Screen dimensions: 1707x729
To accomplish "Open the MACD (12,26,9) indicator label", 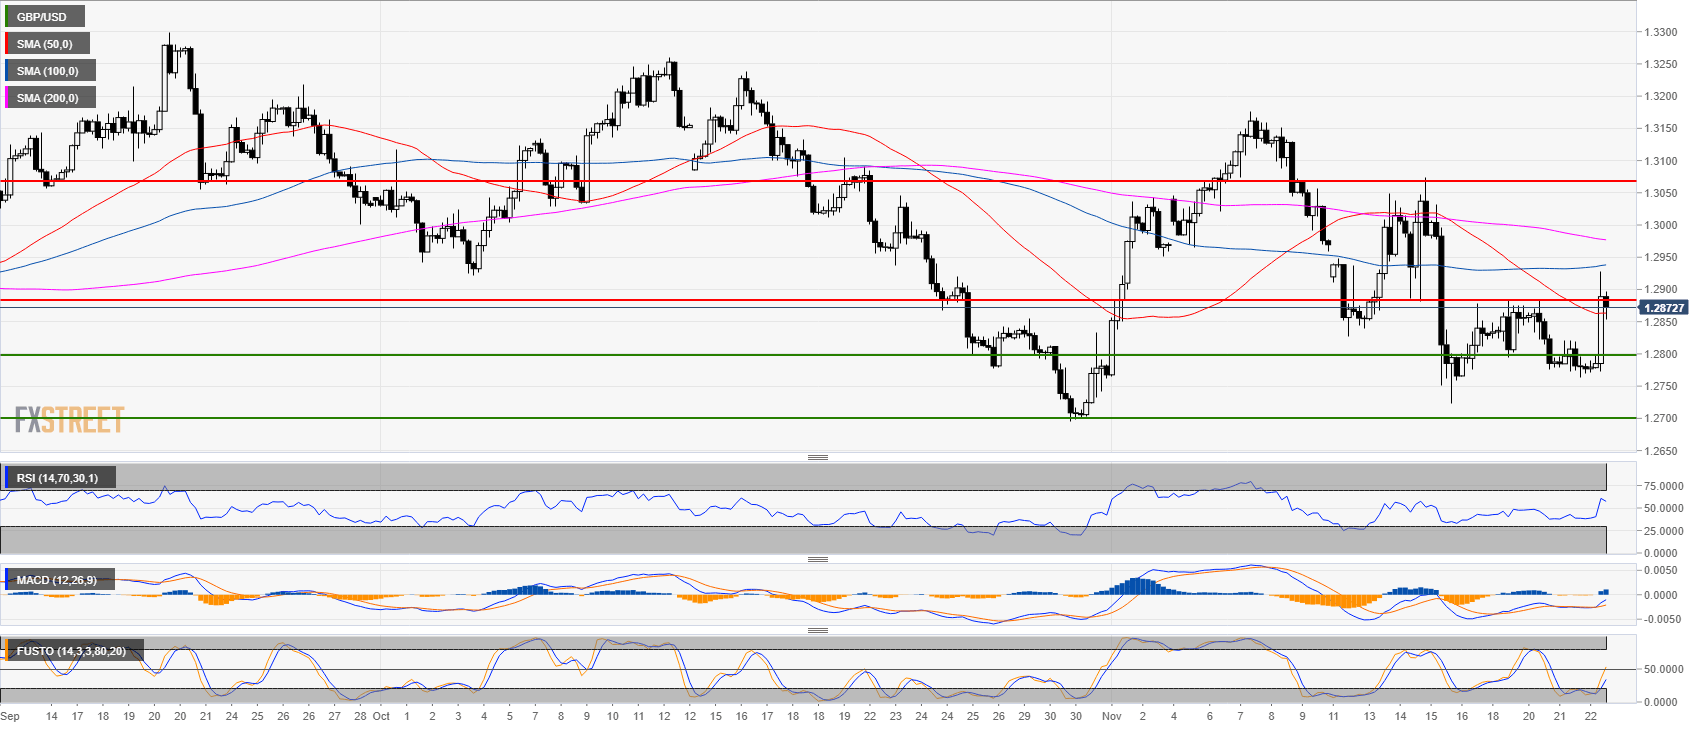I will coord(57,580).
